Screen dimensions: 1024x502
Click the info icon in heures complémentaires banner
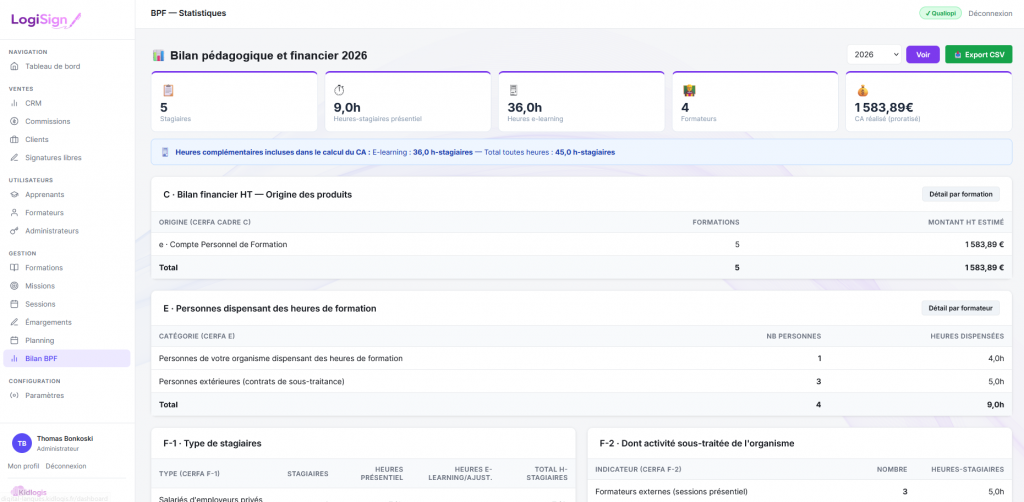click(x=165, y=152)
